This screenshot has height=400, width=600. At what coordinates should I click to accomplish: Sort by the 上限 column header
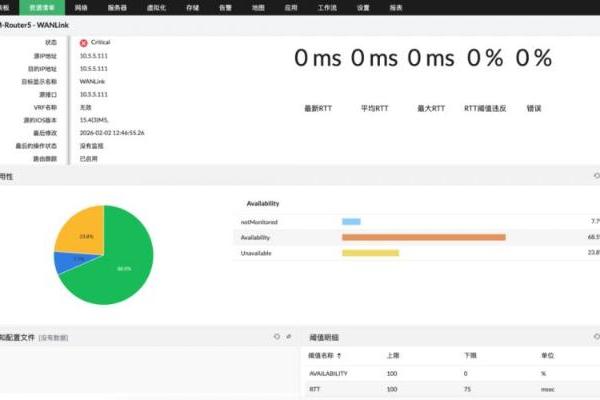[x=393, y=356]
